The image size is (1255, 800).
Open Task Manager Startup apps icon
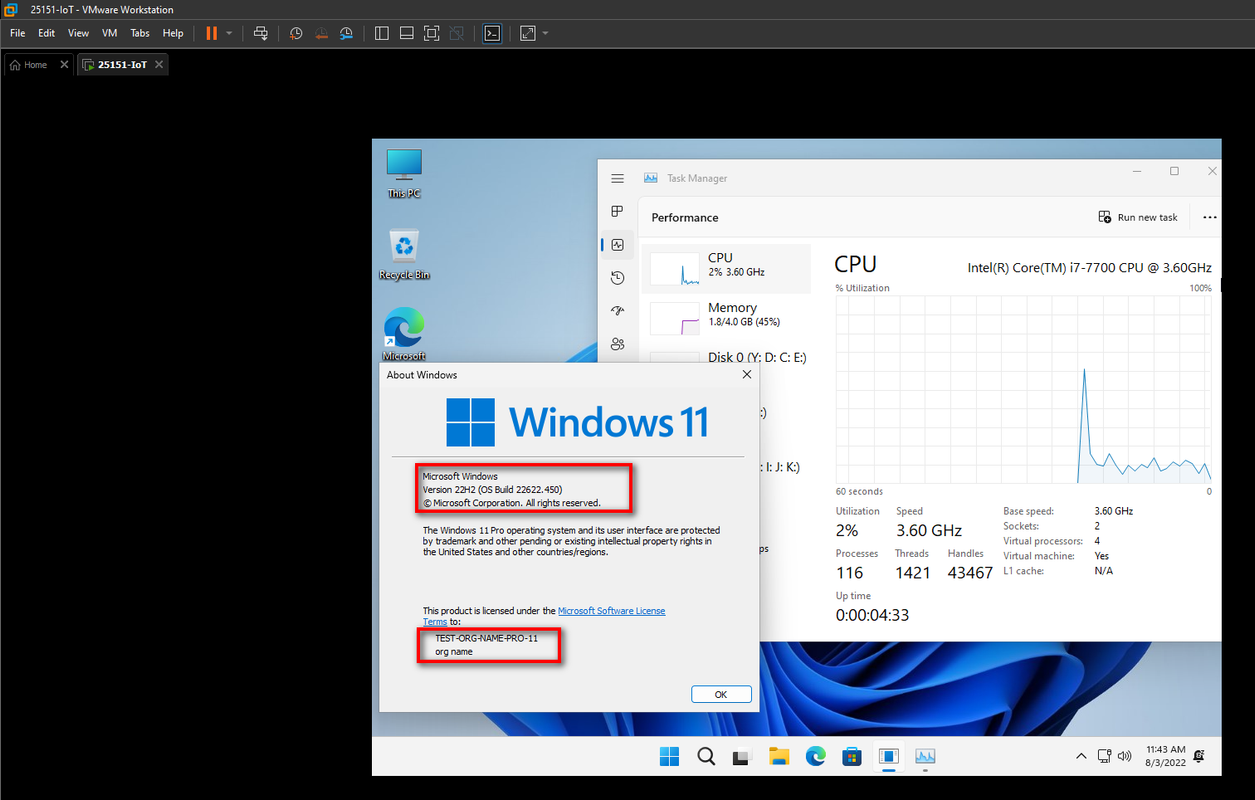coord(618,311)
